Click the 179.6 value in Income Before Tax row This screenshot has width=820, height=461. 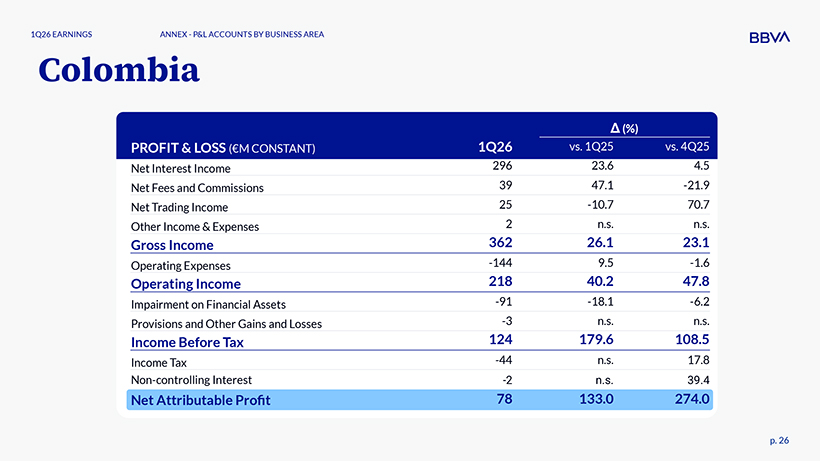[596, 340]
